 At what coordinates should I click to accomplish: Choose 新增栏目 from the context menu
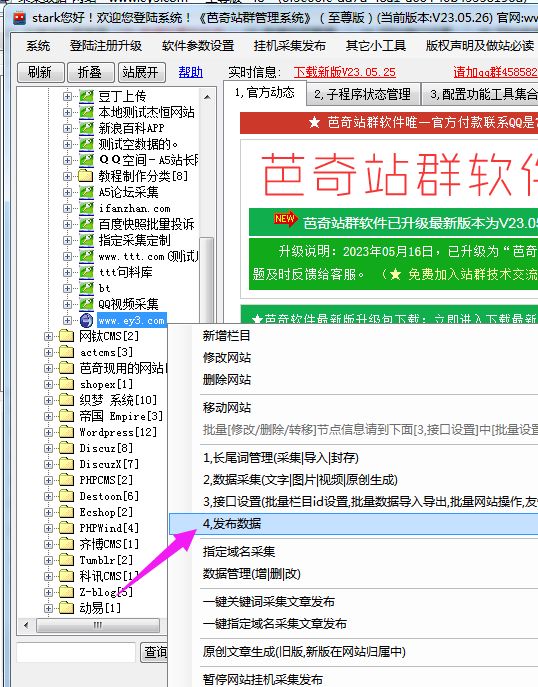coord(227,336)
